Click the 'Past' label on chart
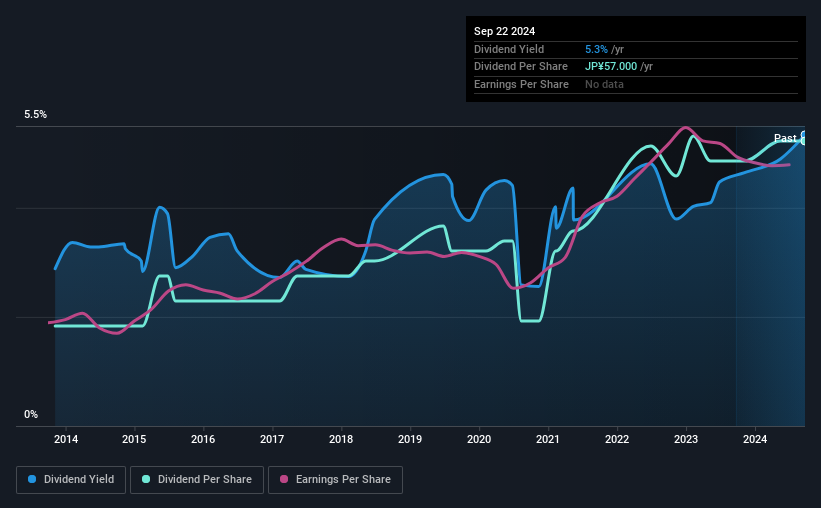This screenshot has width=821, height=508. [785, 138]
